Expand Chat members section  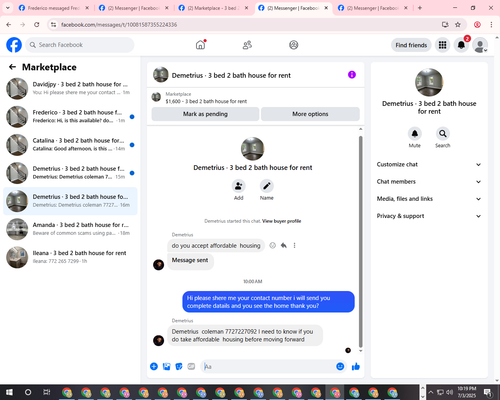pos(429,182)
